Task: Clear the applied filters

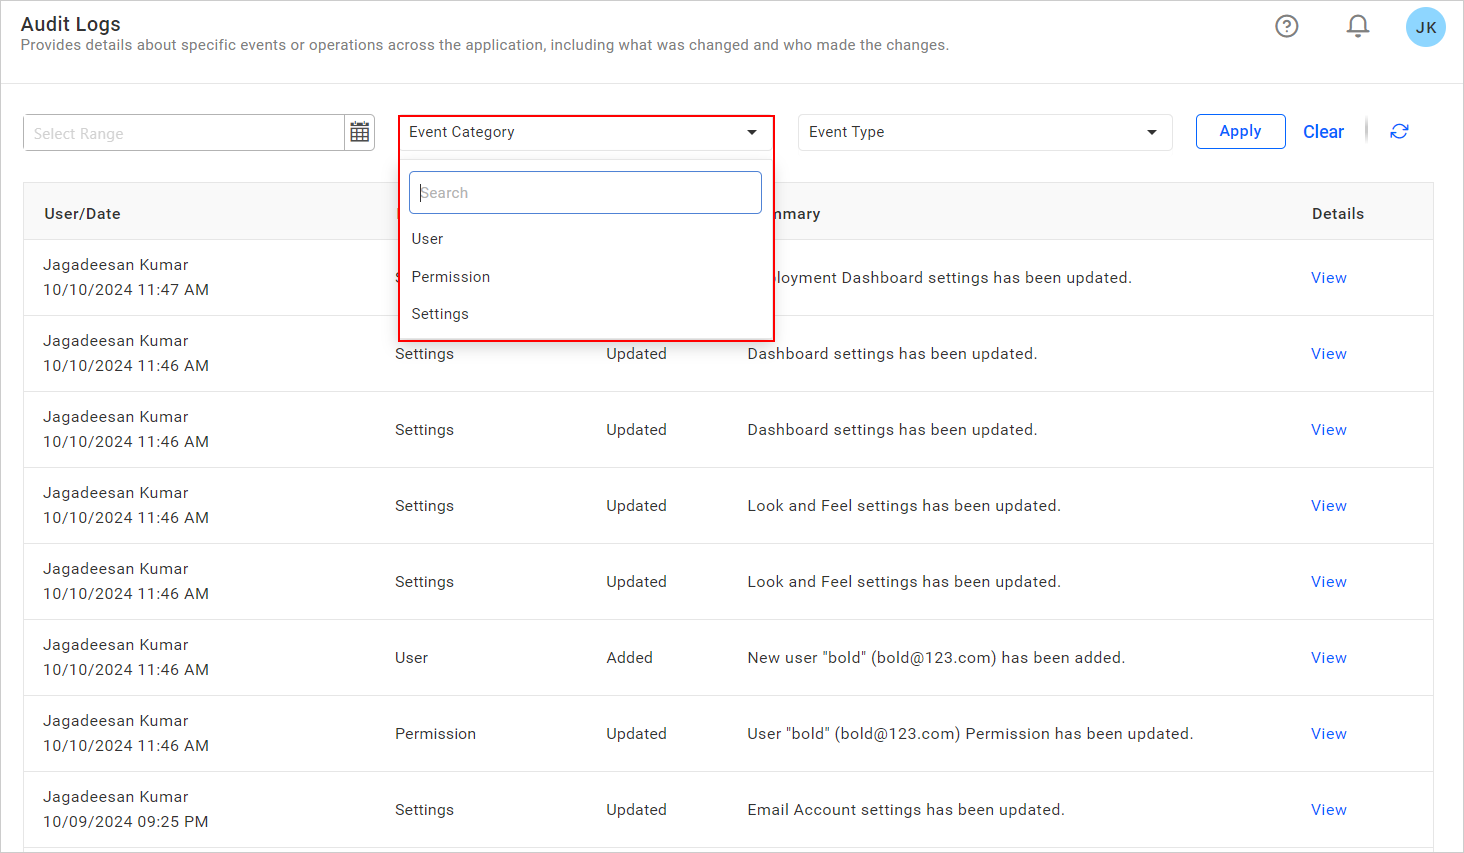Action: click(1323, 132)
